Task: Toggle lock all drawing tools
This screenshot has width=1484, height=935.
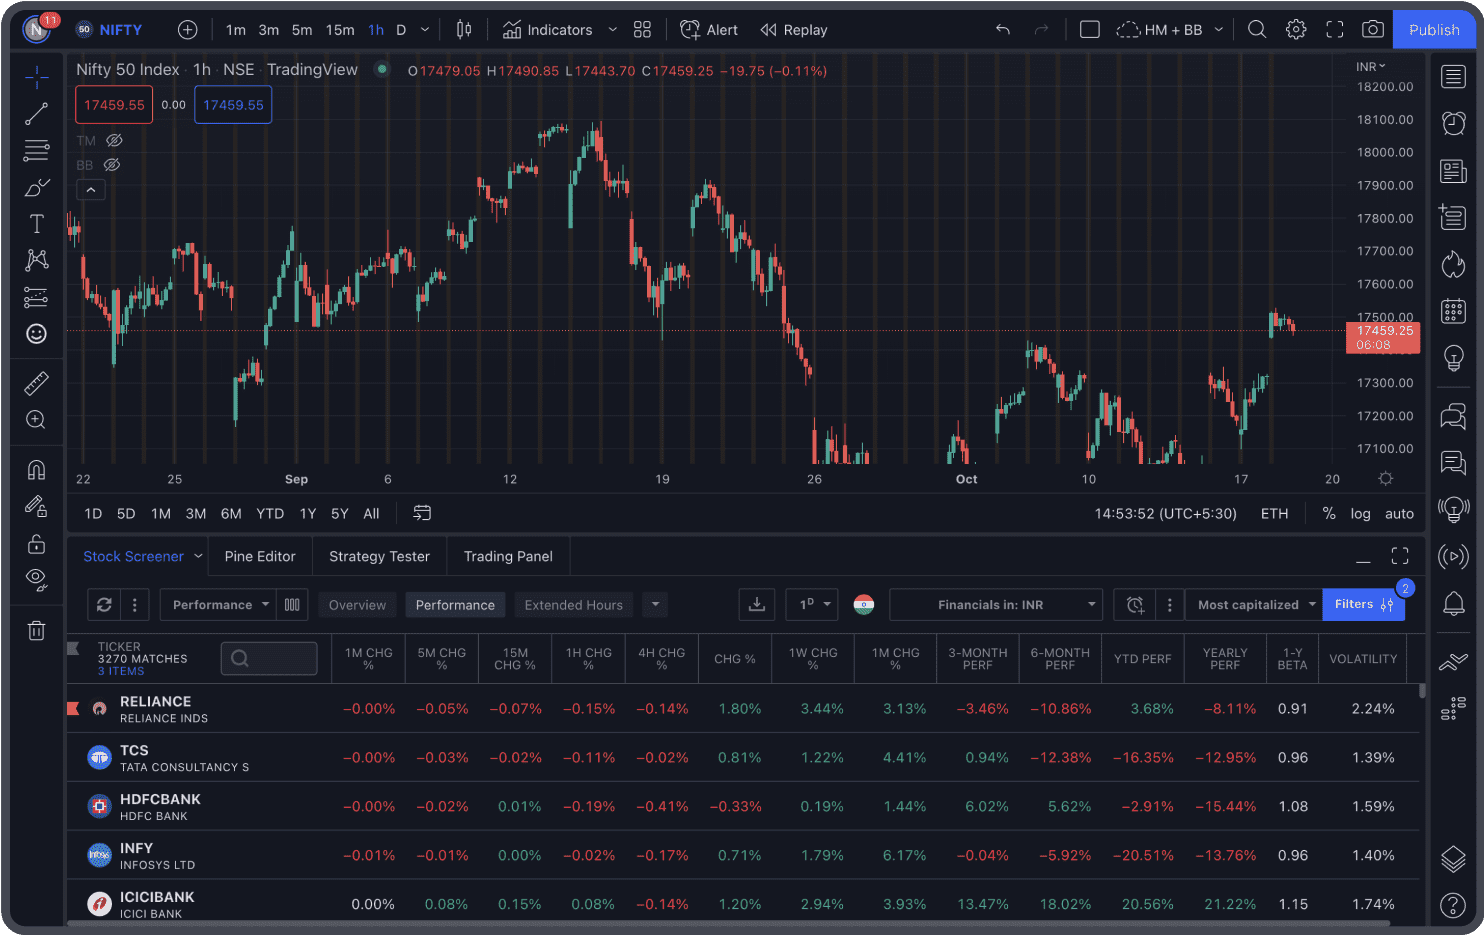Action: (x=36, y=543)
